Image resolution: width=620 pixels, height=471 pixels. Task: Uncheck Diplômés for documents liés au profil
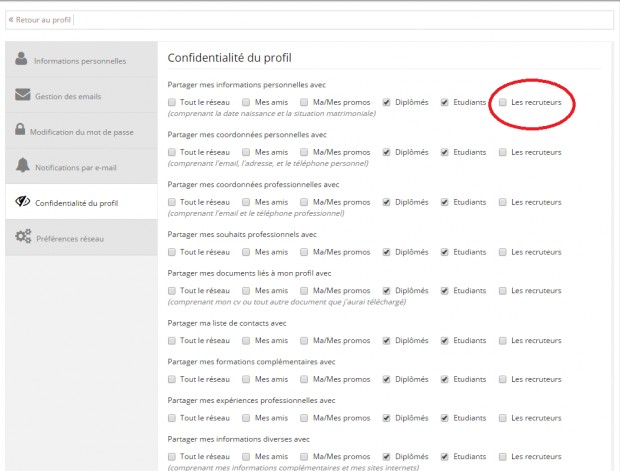pyautogui.click(x=386, y=291)
